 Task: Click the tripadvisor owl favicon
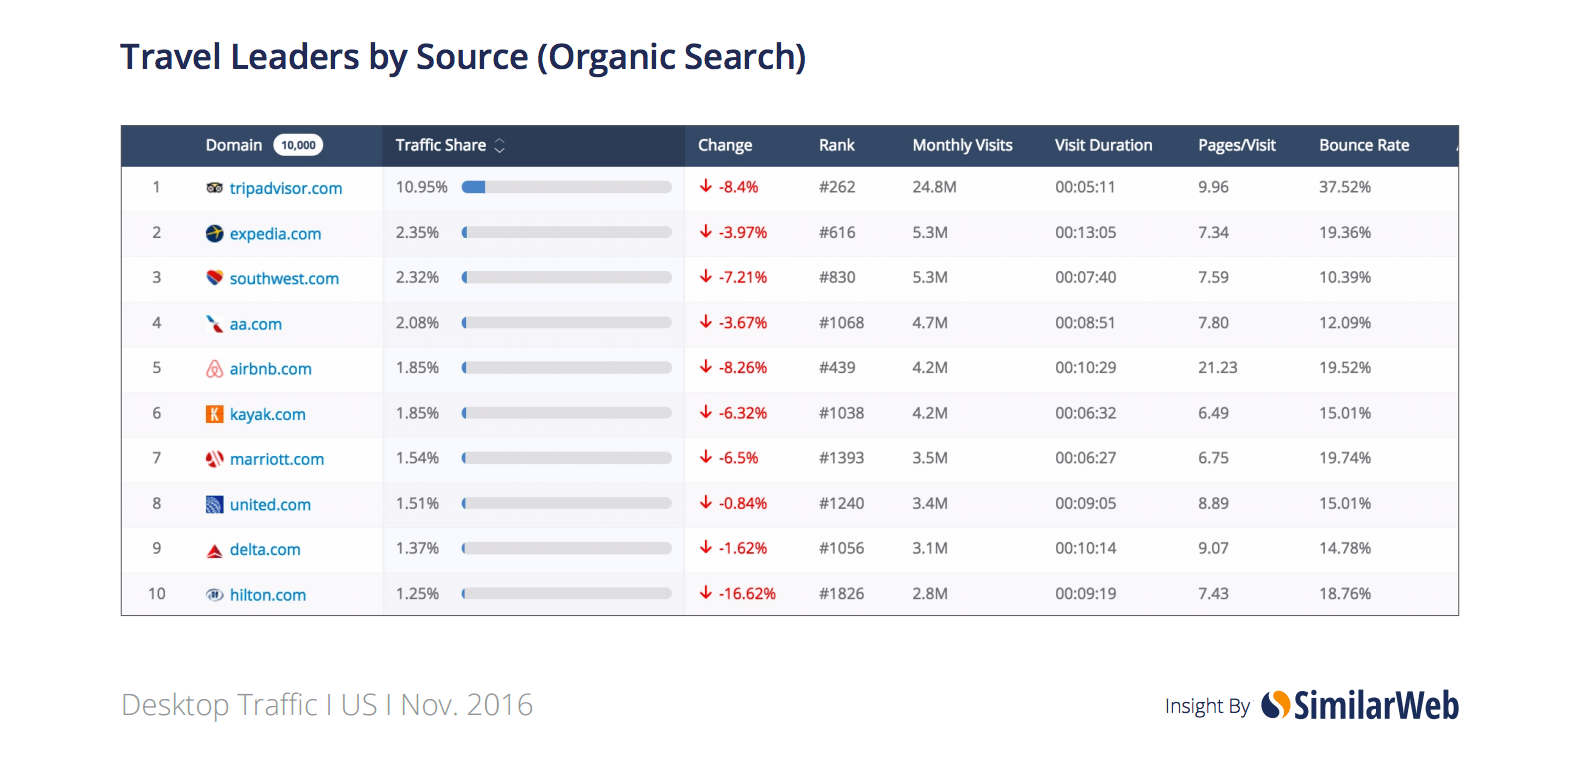214,188
